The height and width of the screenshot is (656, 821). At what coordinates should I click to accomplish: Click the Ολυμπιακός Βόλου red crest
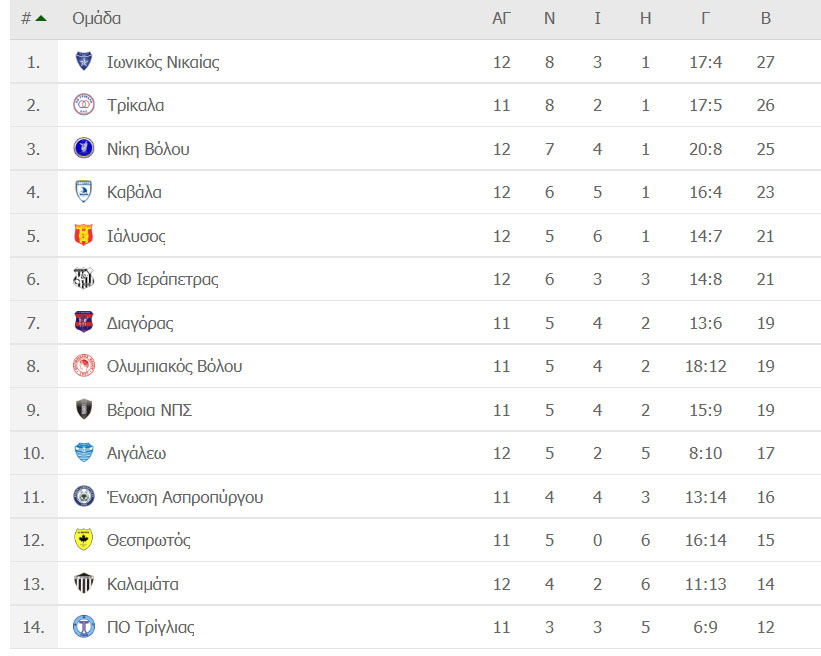tap(84, 365)
